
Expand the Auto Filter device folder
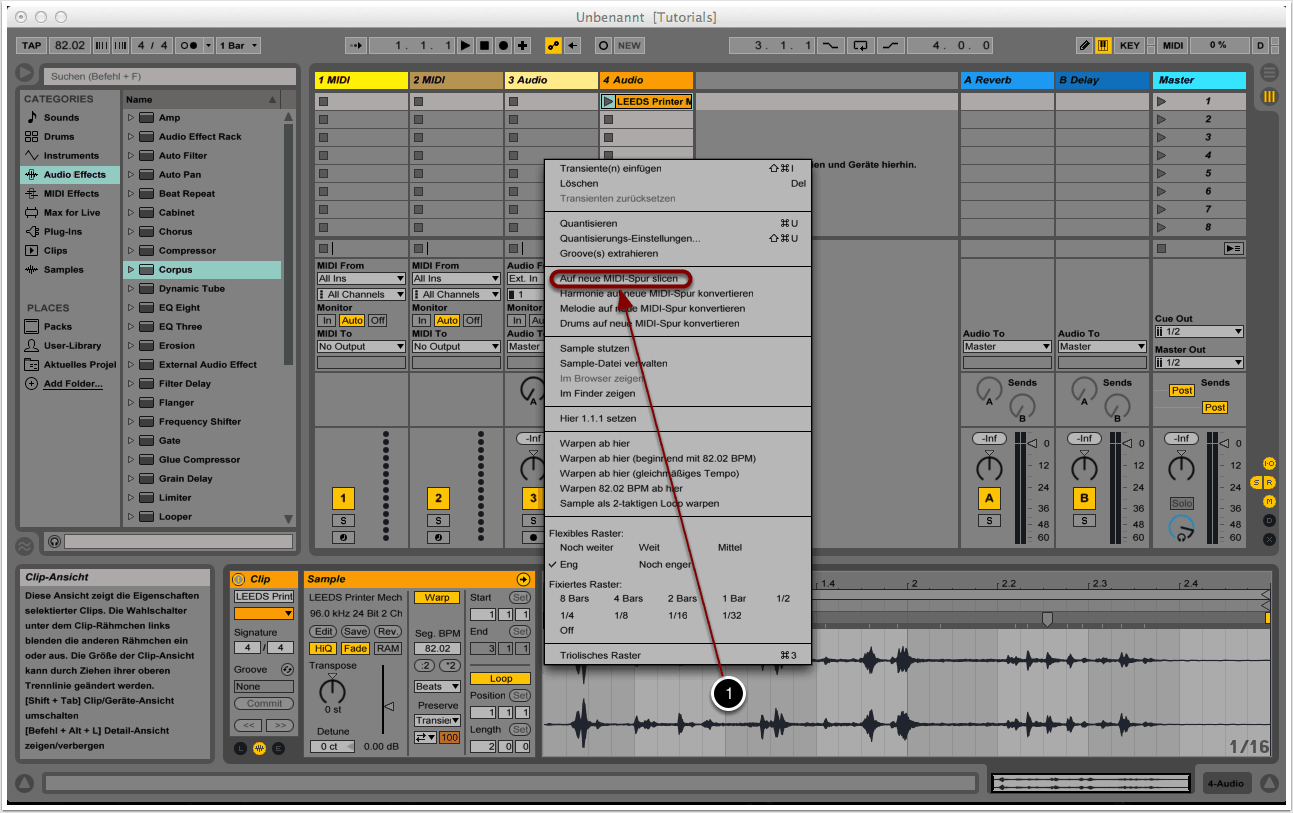pyautogui.click(x=130, y=155)
